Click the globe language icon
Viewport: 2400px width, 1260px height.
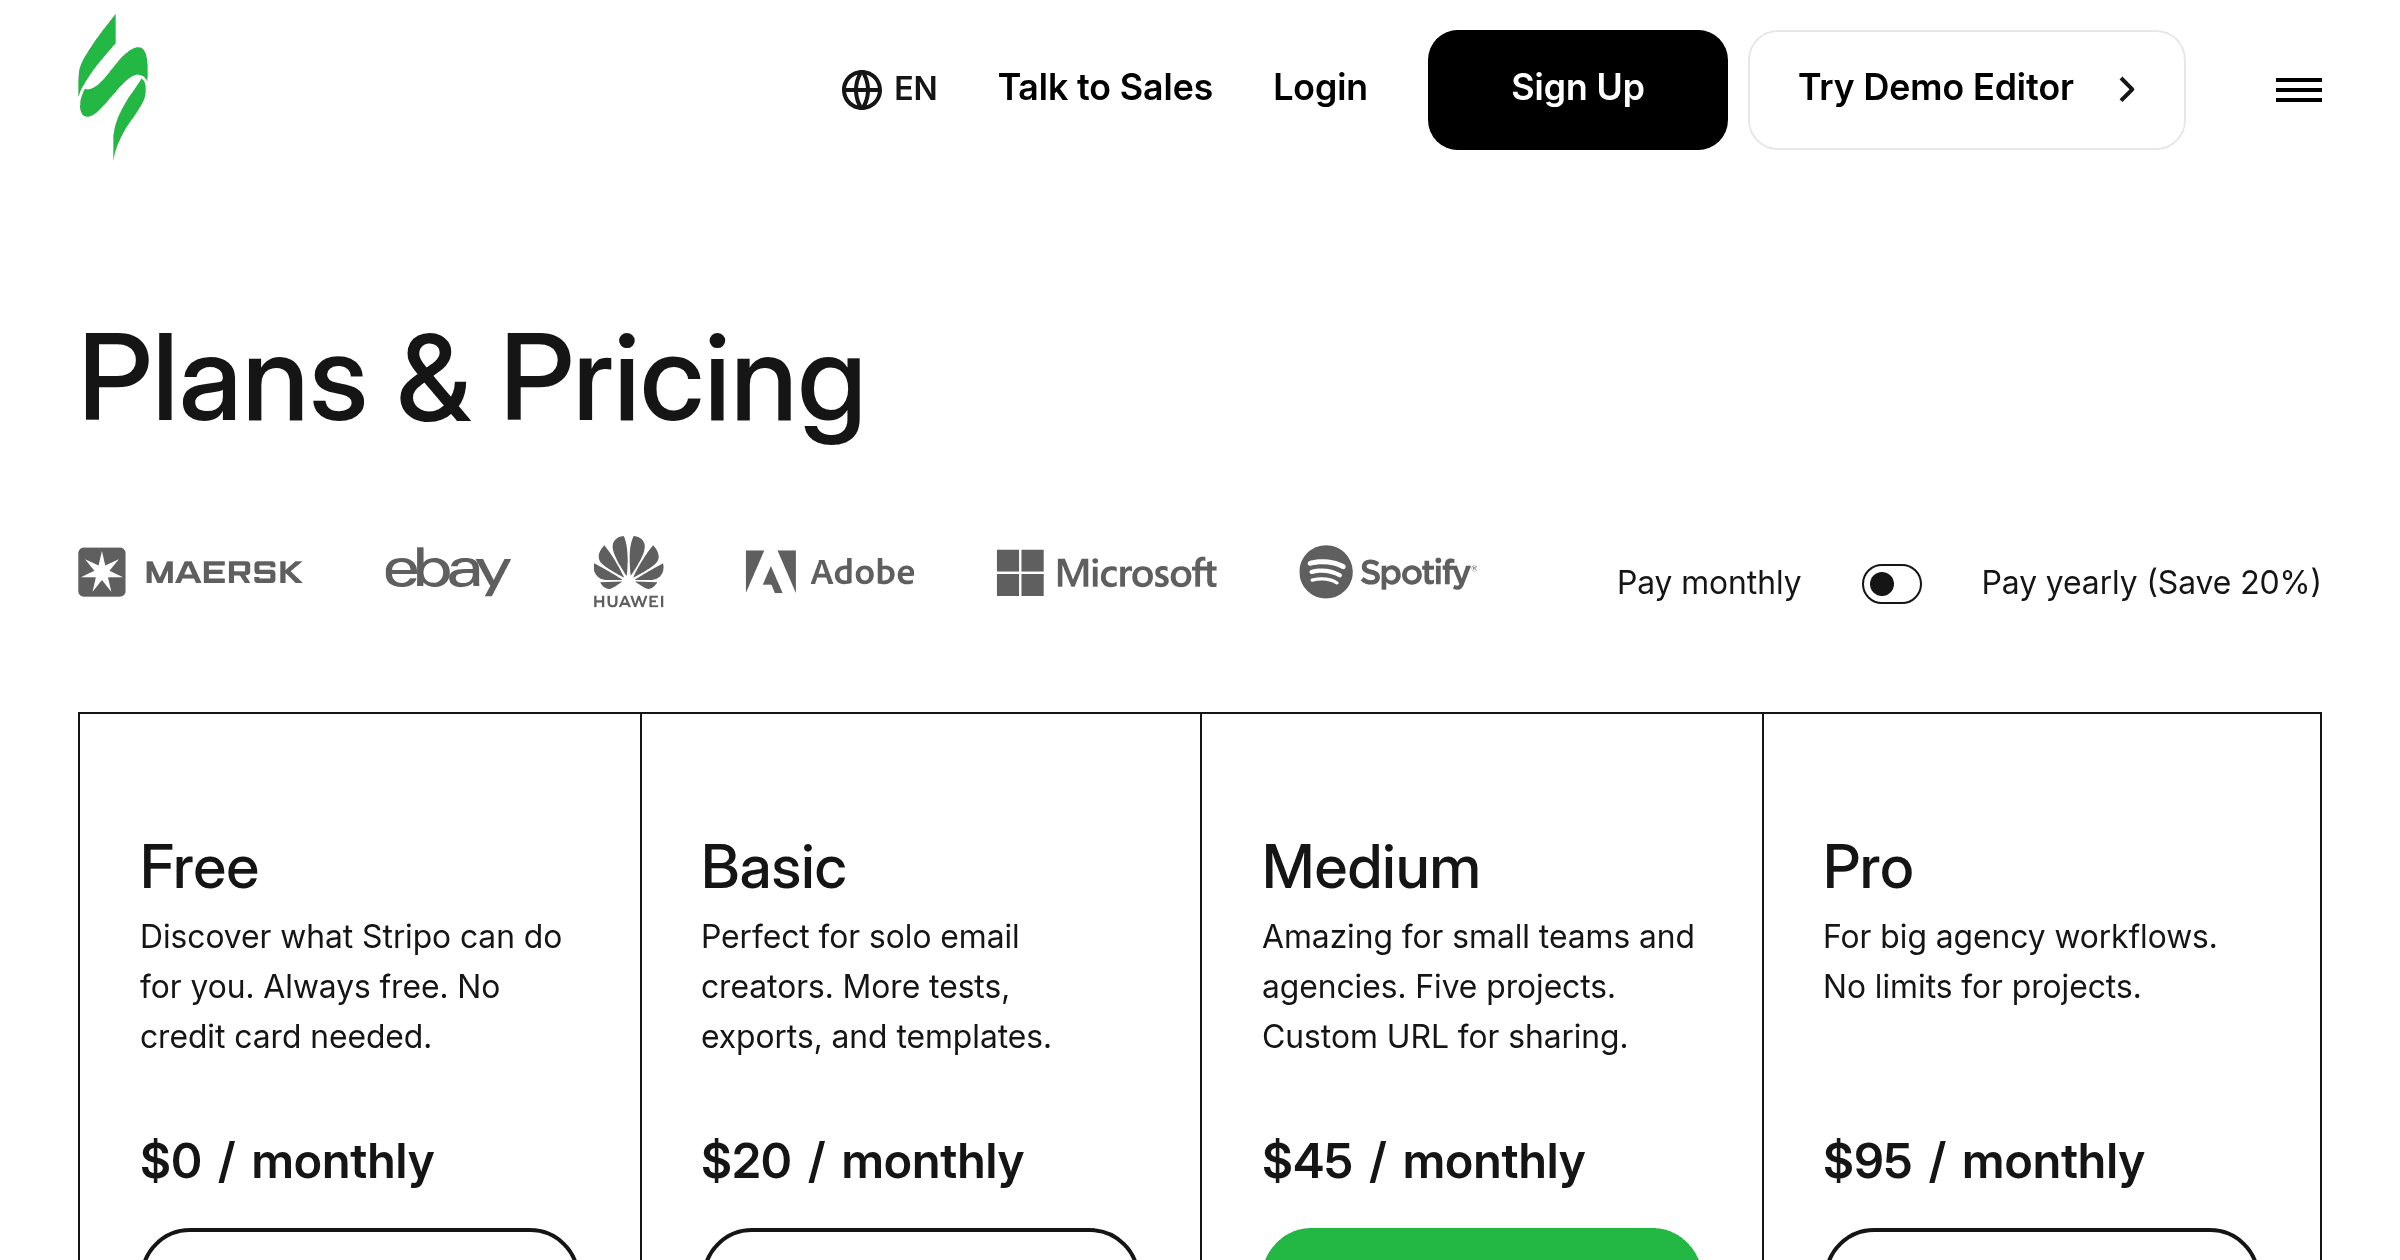coord(861,89)
